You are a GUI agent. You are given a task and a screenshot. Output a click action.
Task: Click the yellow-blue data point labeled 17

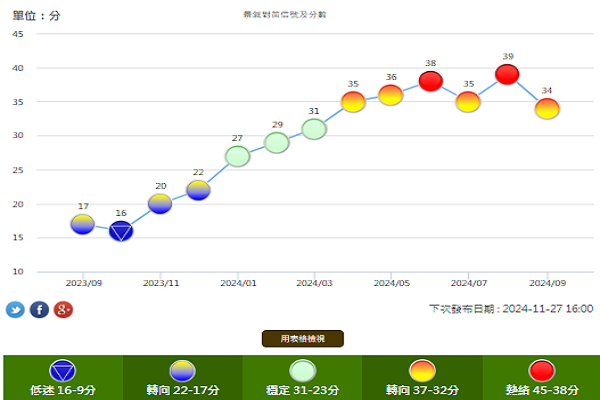[x=83, y=224]
